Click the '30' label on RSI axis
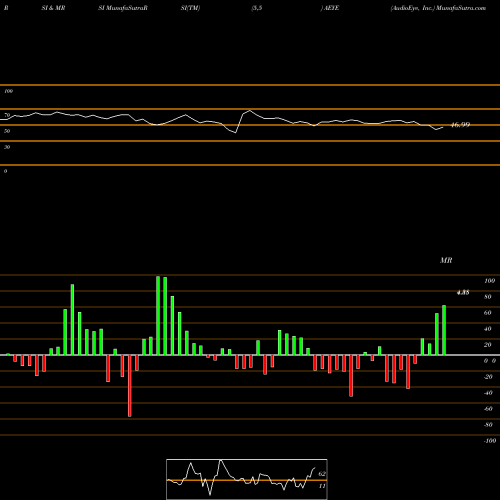This screenshot has width=500, height=500. (x=7, y=147)
